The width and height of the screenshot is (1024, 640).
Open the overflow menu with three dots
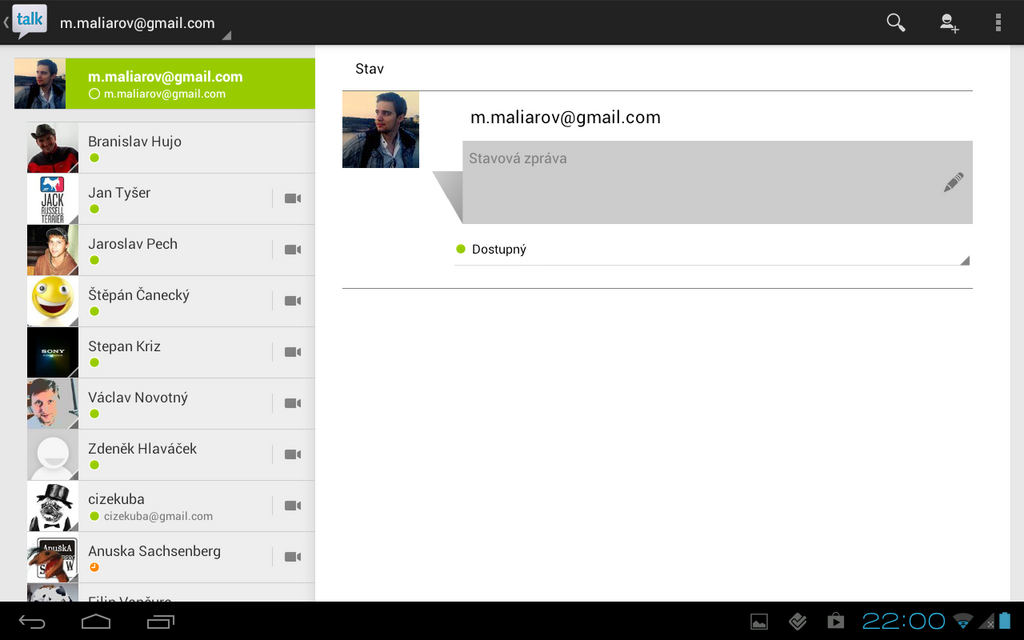pyautogui.click(x=998, y=22)
